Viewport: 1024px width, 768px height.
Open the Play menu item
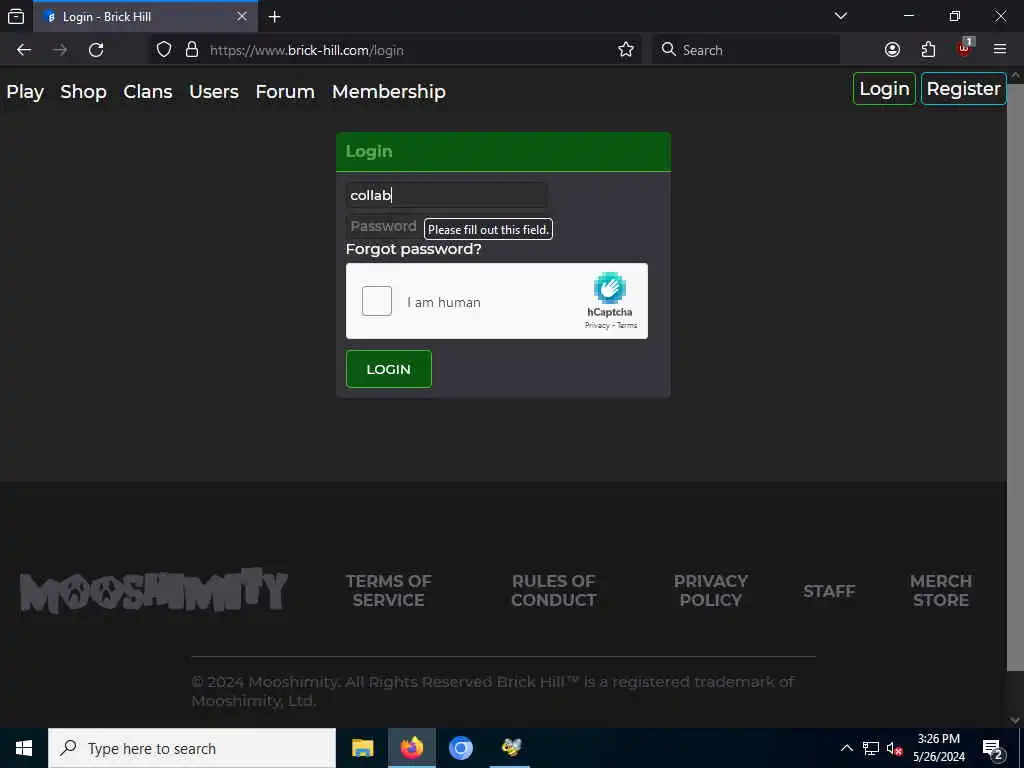(25, 92)
